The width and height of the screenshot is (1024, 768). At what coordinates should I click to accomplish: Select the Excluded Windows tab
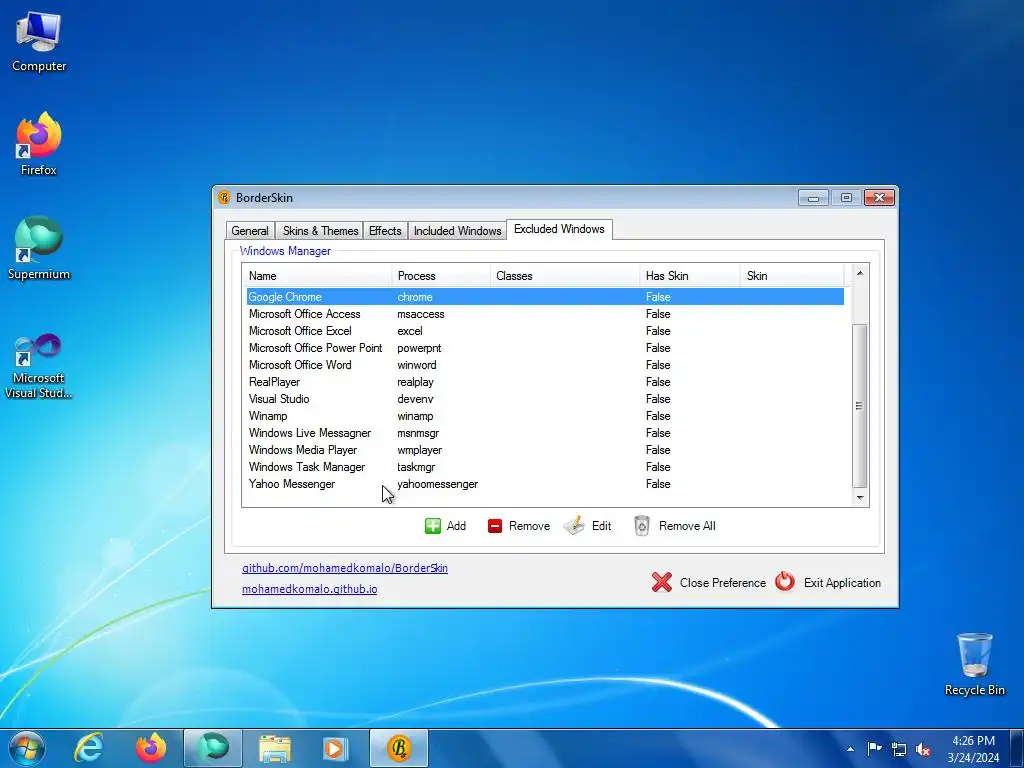[x=559, y=229]
